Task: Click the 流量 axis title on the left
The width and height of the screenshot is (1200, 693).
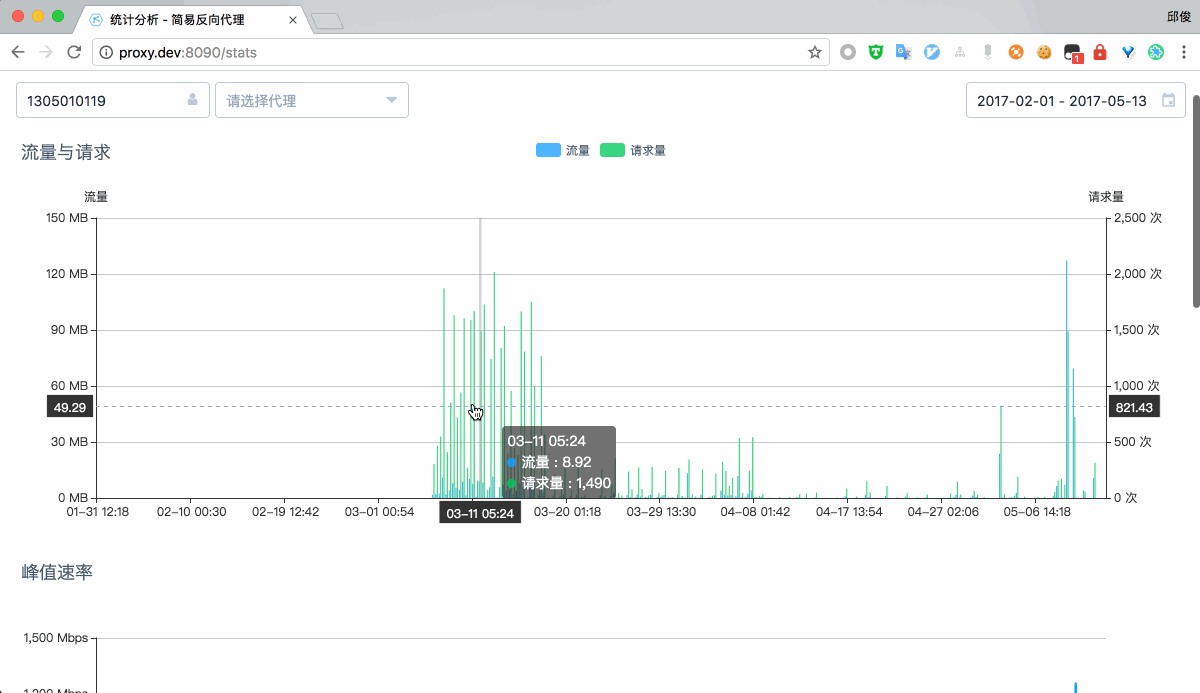Action: (96, 197)
